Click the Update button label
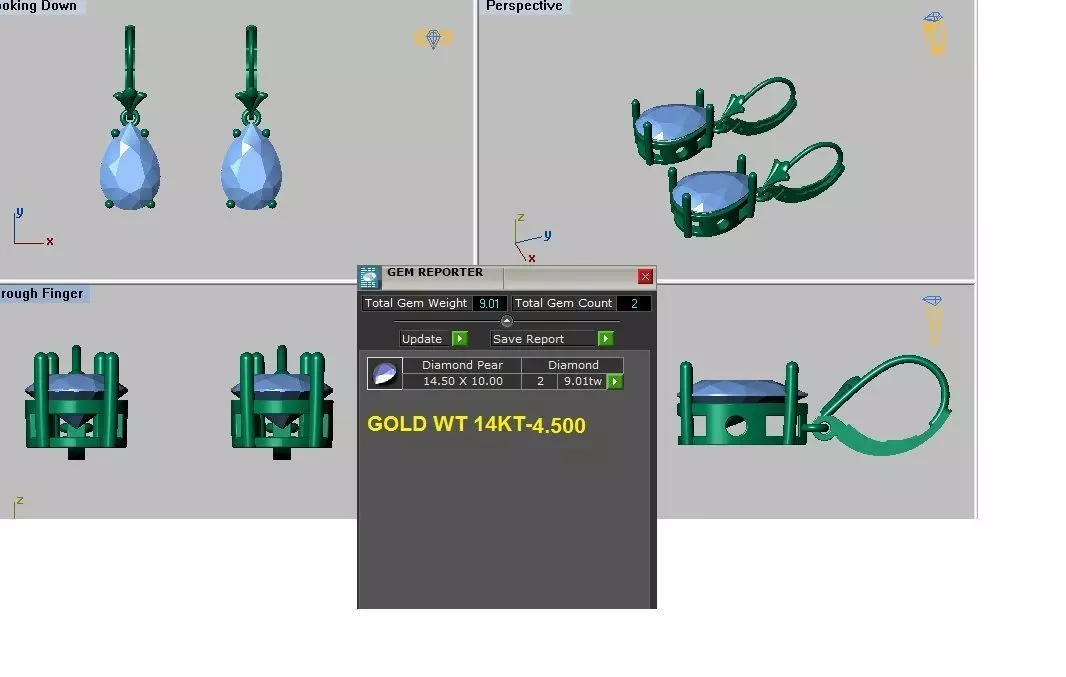The height and width of the screenshot is (677, 1066). tap(422, 338)
